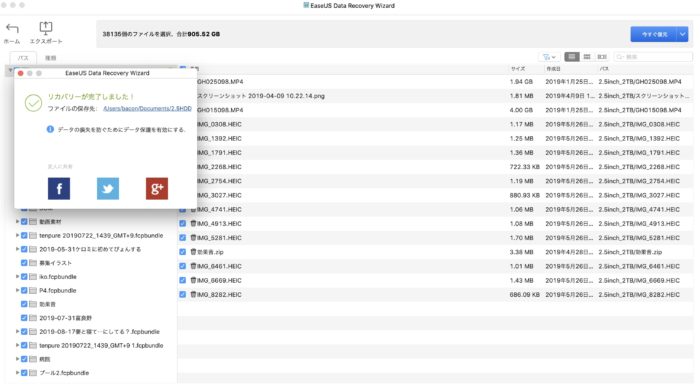Select GH015098.MP4 file row
Viewport: 700px width, 392px height.
click(436, 110)
